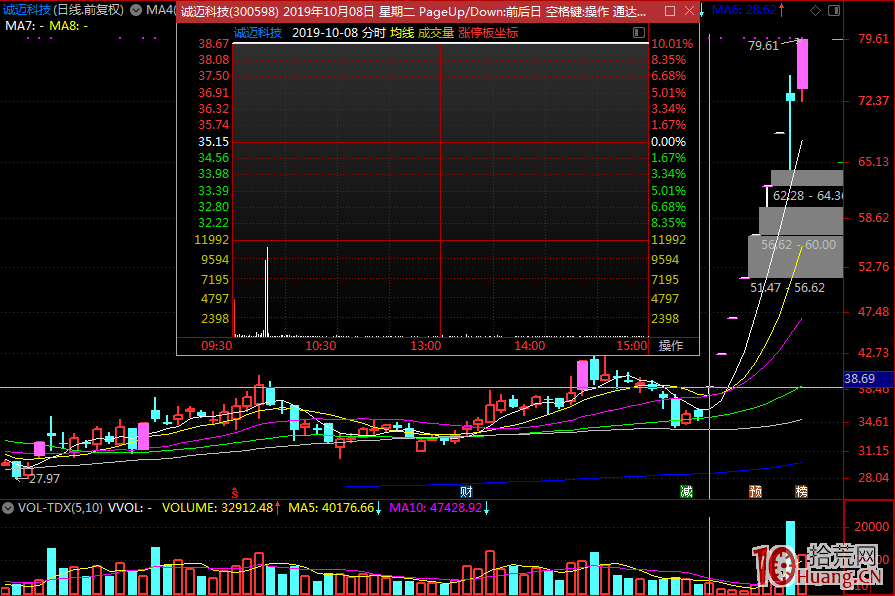Click the gray 56.62 - 60.00 gap box
Viewport: 895px width, 596px height.
tap(796, 256)
